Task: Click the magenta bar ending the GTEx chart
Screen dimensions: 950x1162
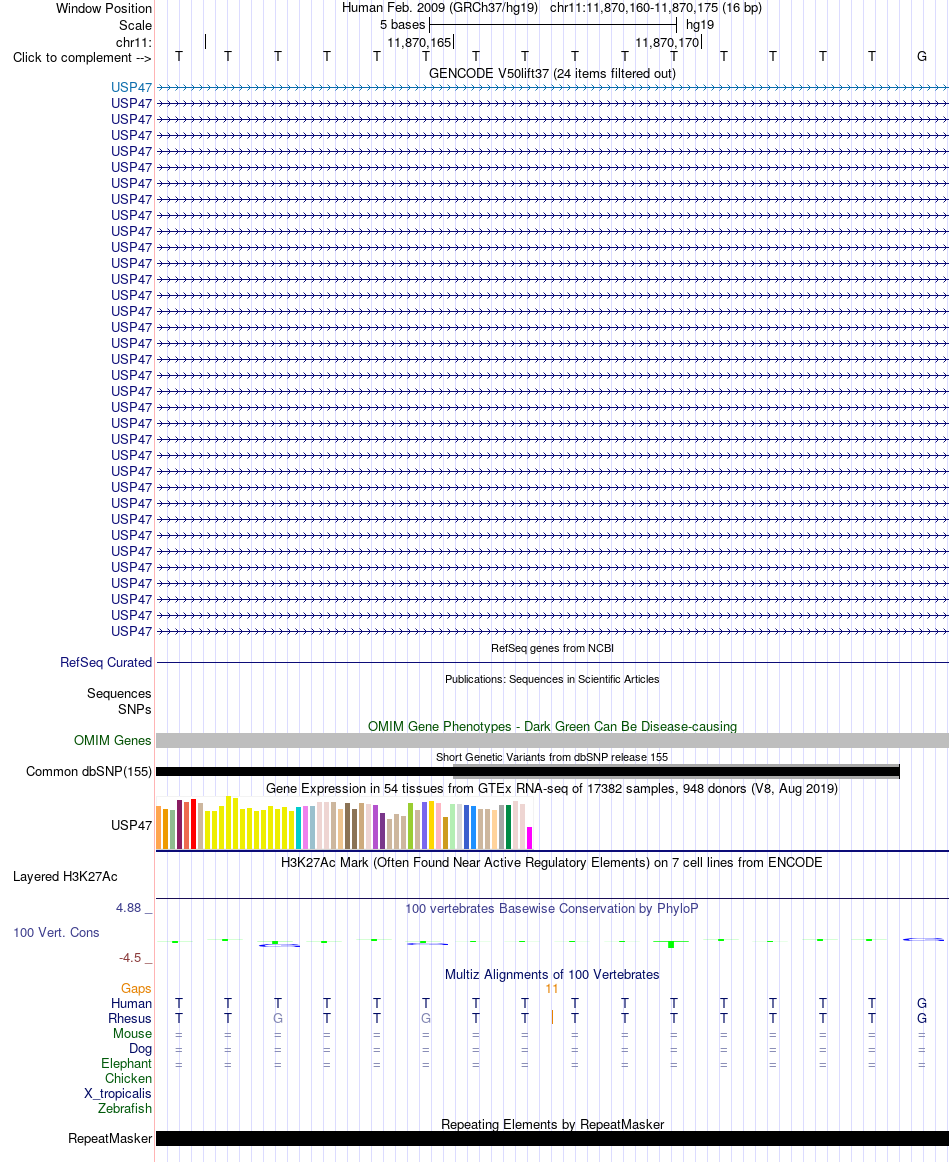Action: tap(530, 838)
